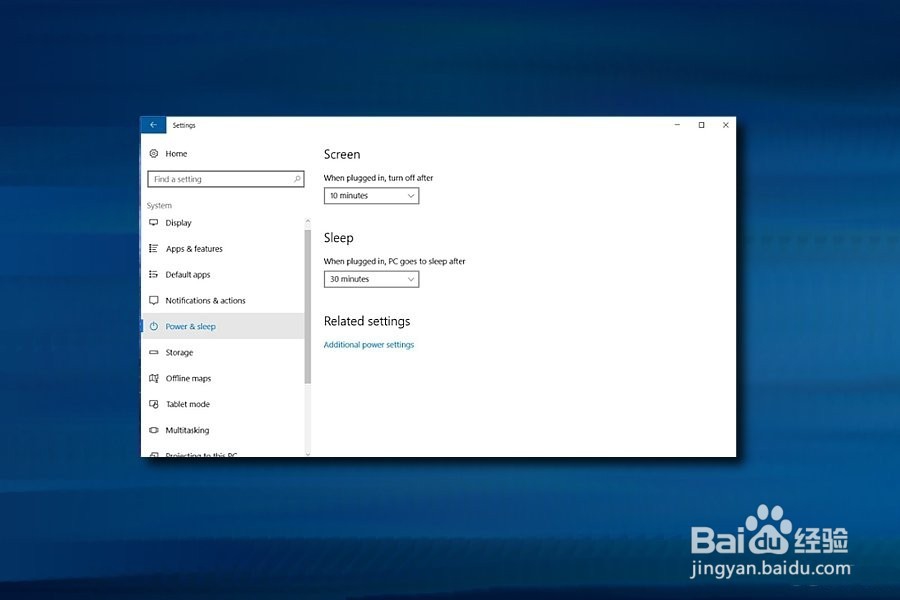
Task: Click the Default apps icon
Action: pos(153,274)
